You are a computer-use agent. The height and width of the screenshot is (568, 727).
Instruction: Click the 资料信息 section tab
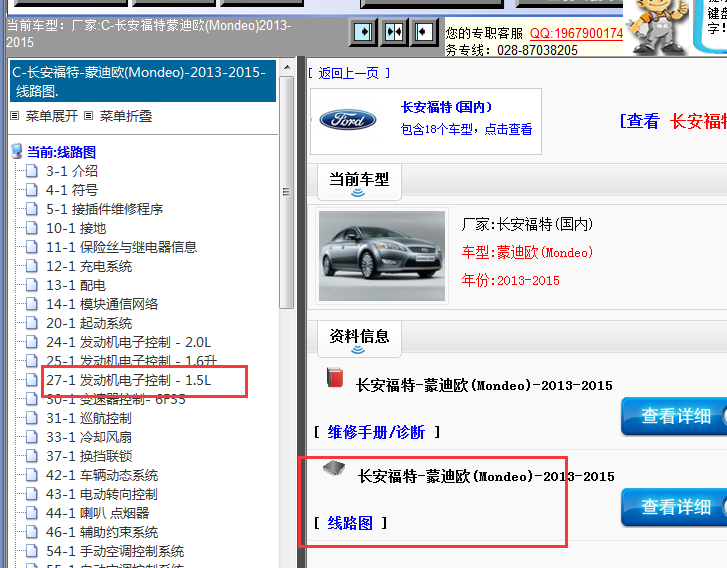pyautogui.click(x=359, y=338)
